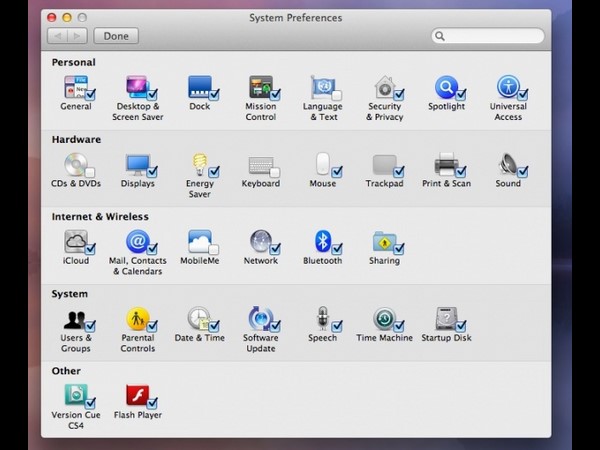Select the Mouse icon
Image resolution: width=600 pixels, height=450 pixels.
(323, 164)
